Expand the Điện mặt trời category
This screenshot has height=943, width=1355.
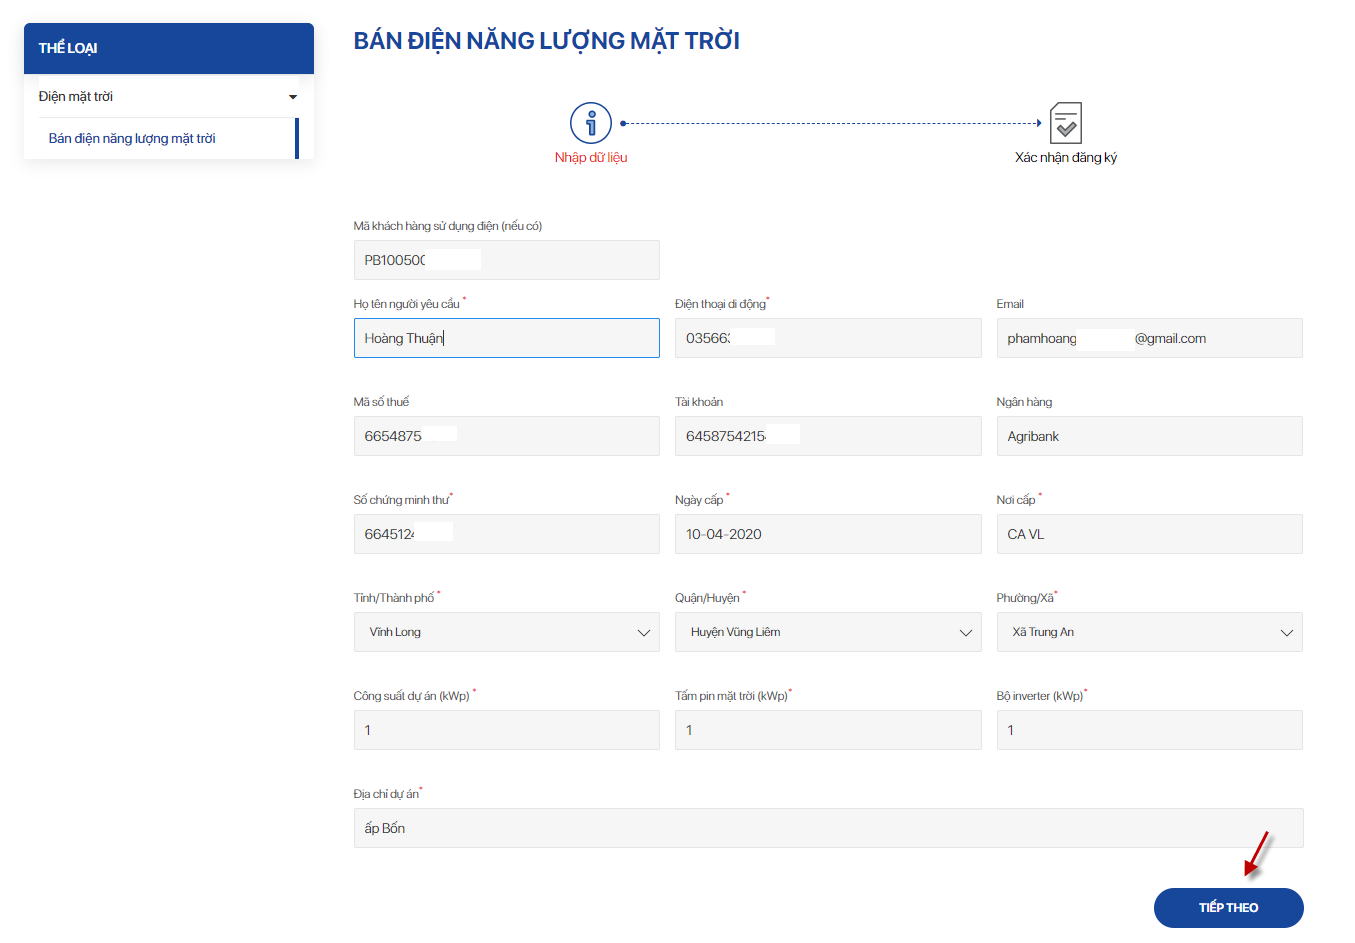(168, 97)
